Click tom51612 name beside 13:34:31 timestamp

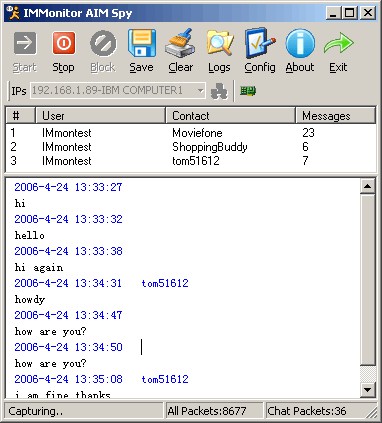click(165, 283)
